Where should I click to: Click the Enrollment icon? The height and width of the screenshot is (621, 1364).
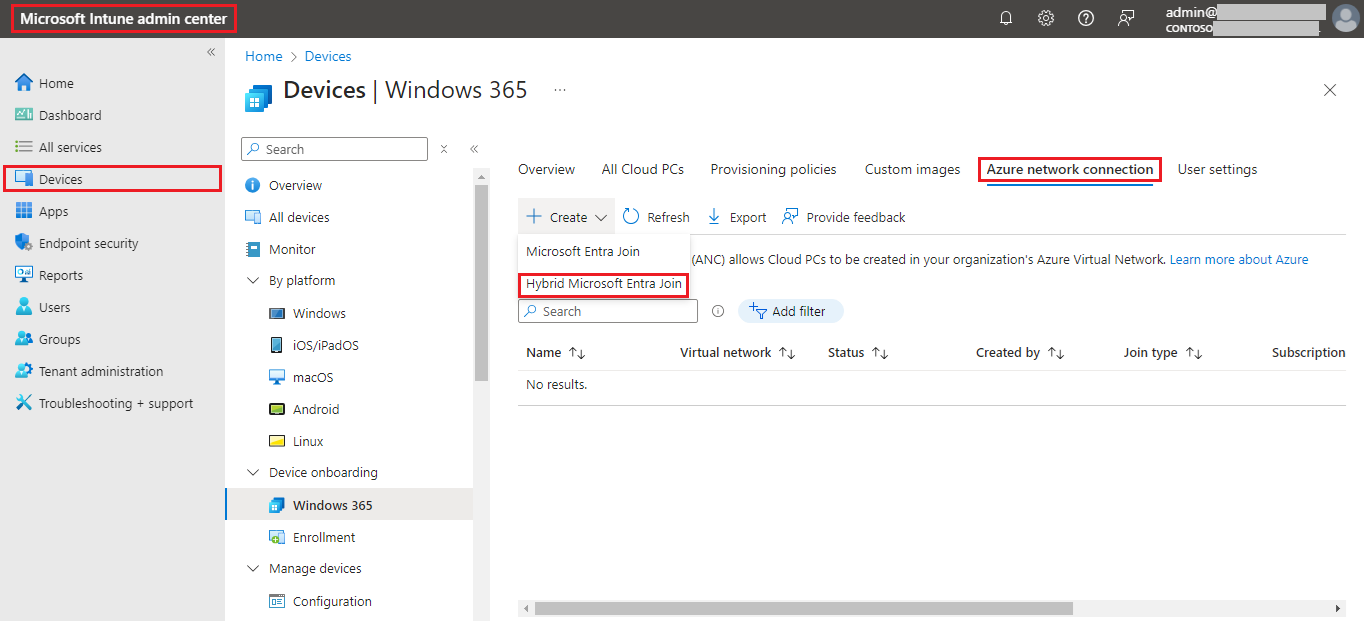click(x=277, y=537)
